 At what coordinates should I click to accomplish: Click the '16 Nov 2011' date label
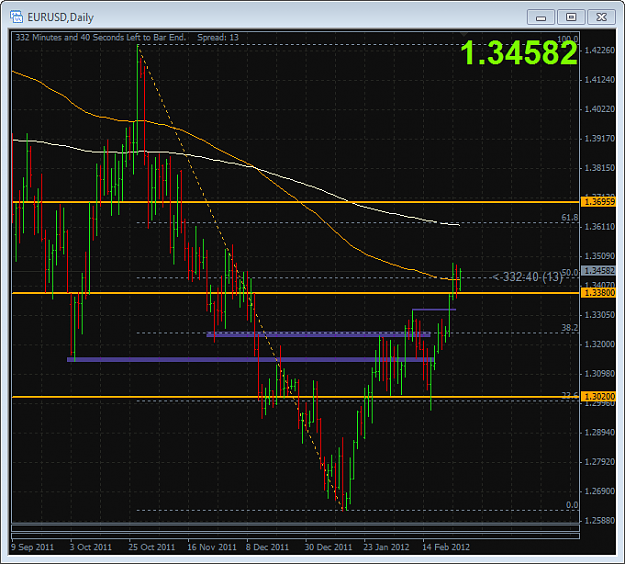(212, 547)
